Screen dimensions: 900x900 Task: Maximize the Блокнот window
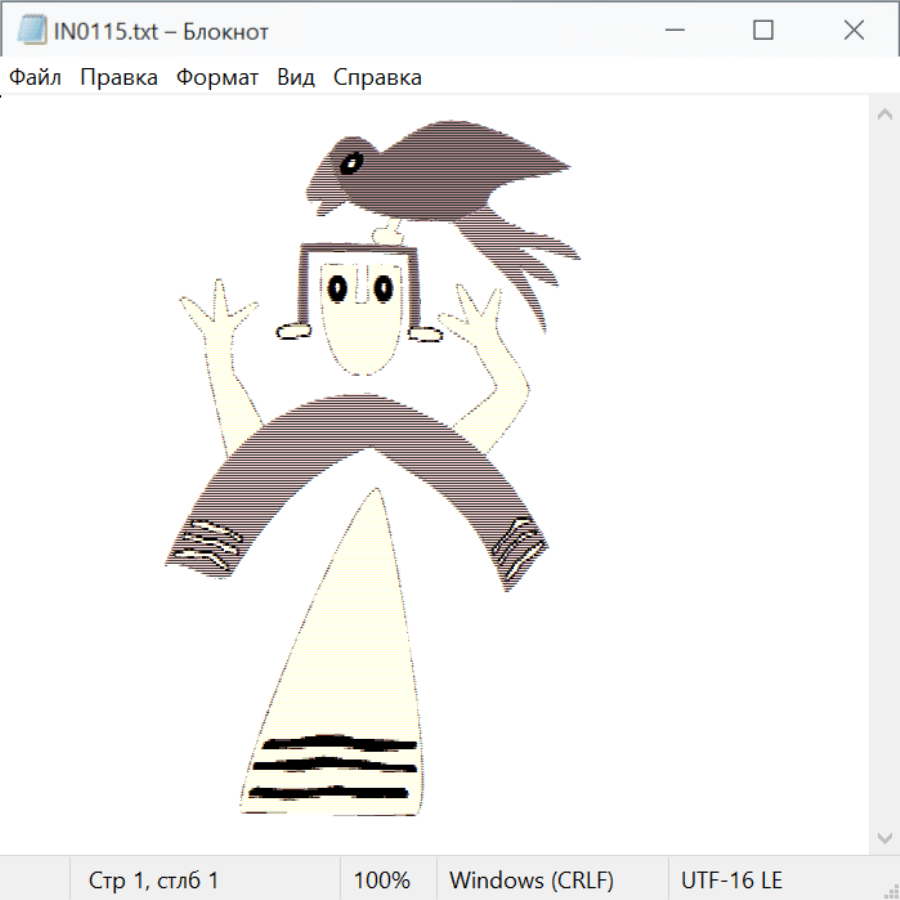(763, 31)
